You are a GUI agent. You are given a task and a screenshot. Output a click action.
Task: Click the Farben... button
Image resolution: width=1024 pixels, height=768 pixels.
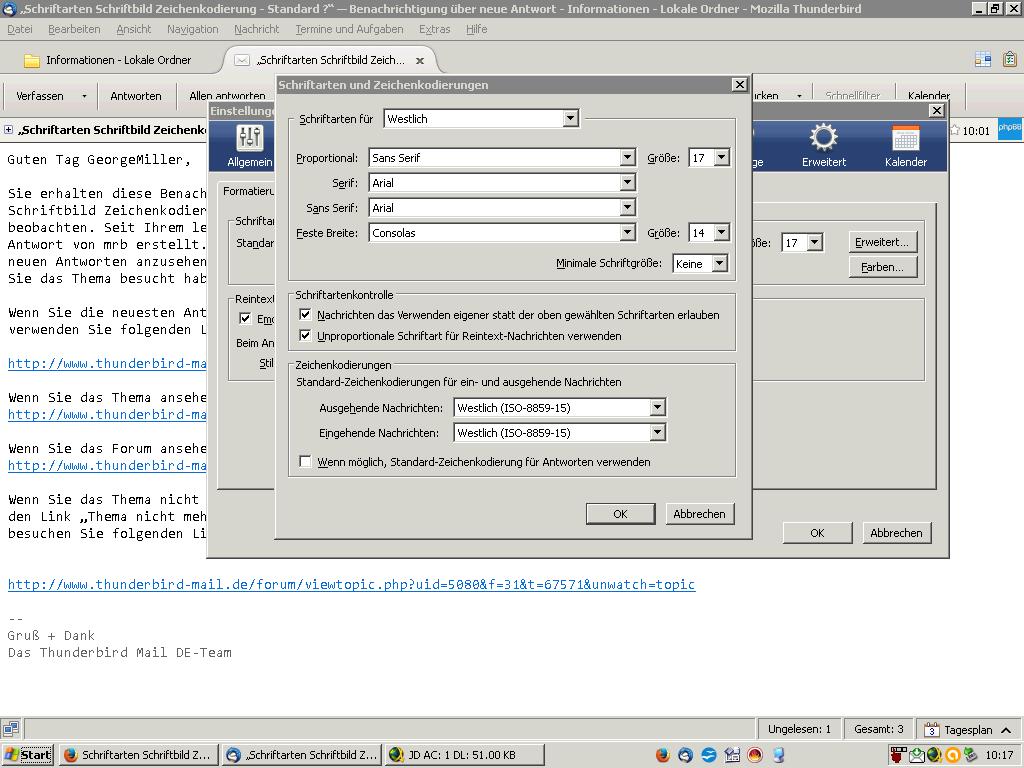pyautogui.click(x=882, y=267)
